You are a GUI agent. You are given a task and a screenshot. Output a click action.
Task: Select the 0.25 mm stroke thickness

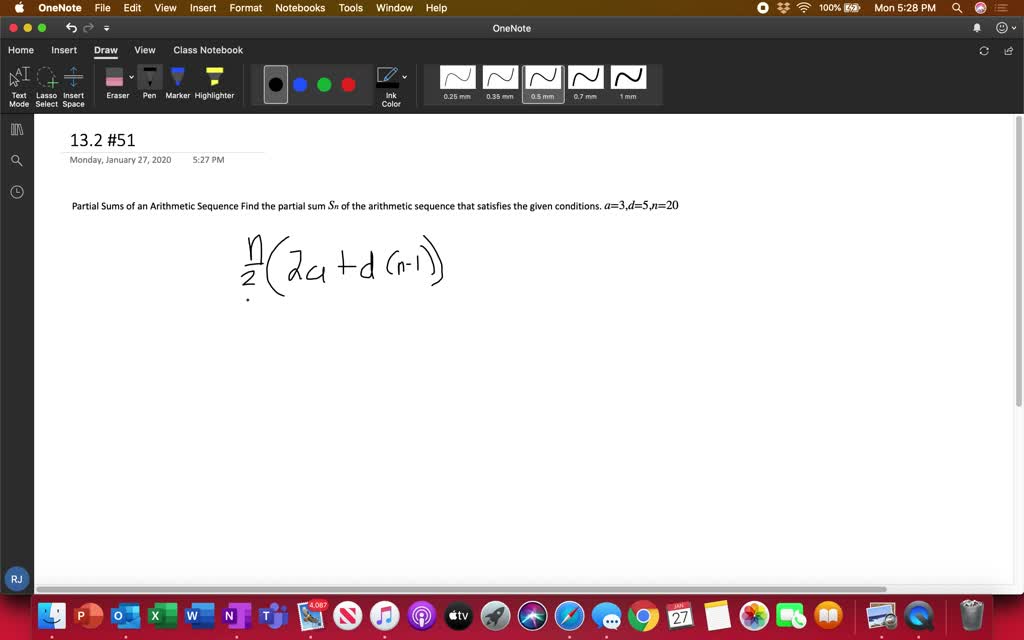[x=457, y=78]
